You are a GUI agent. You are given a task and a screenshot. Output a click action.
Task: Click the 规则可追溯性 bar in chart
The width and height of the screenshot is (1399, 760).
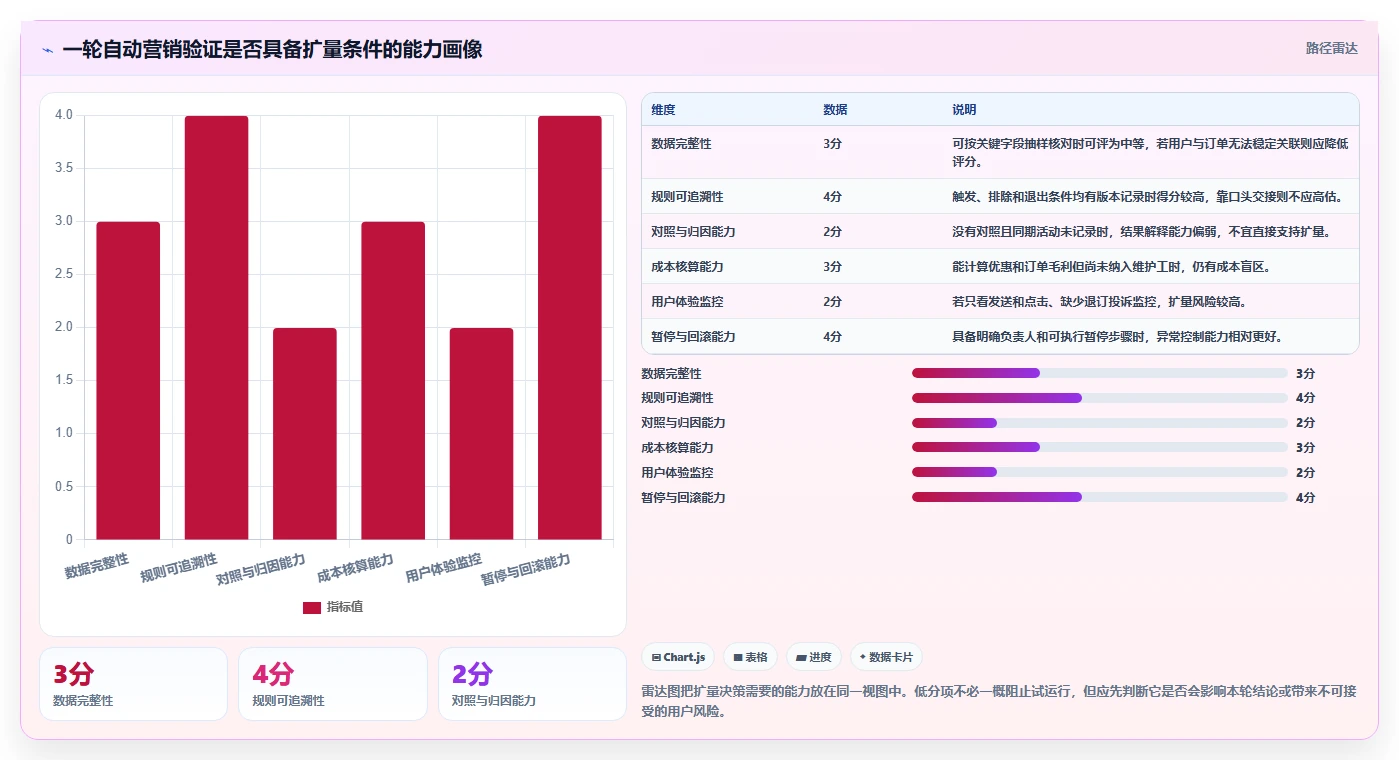(x=216, y=328)
